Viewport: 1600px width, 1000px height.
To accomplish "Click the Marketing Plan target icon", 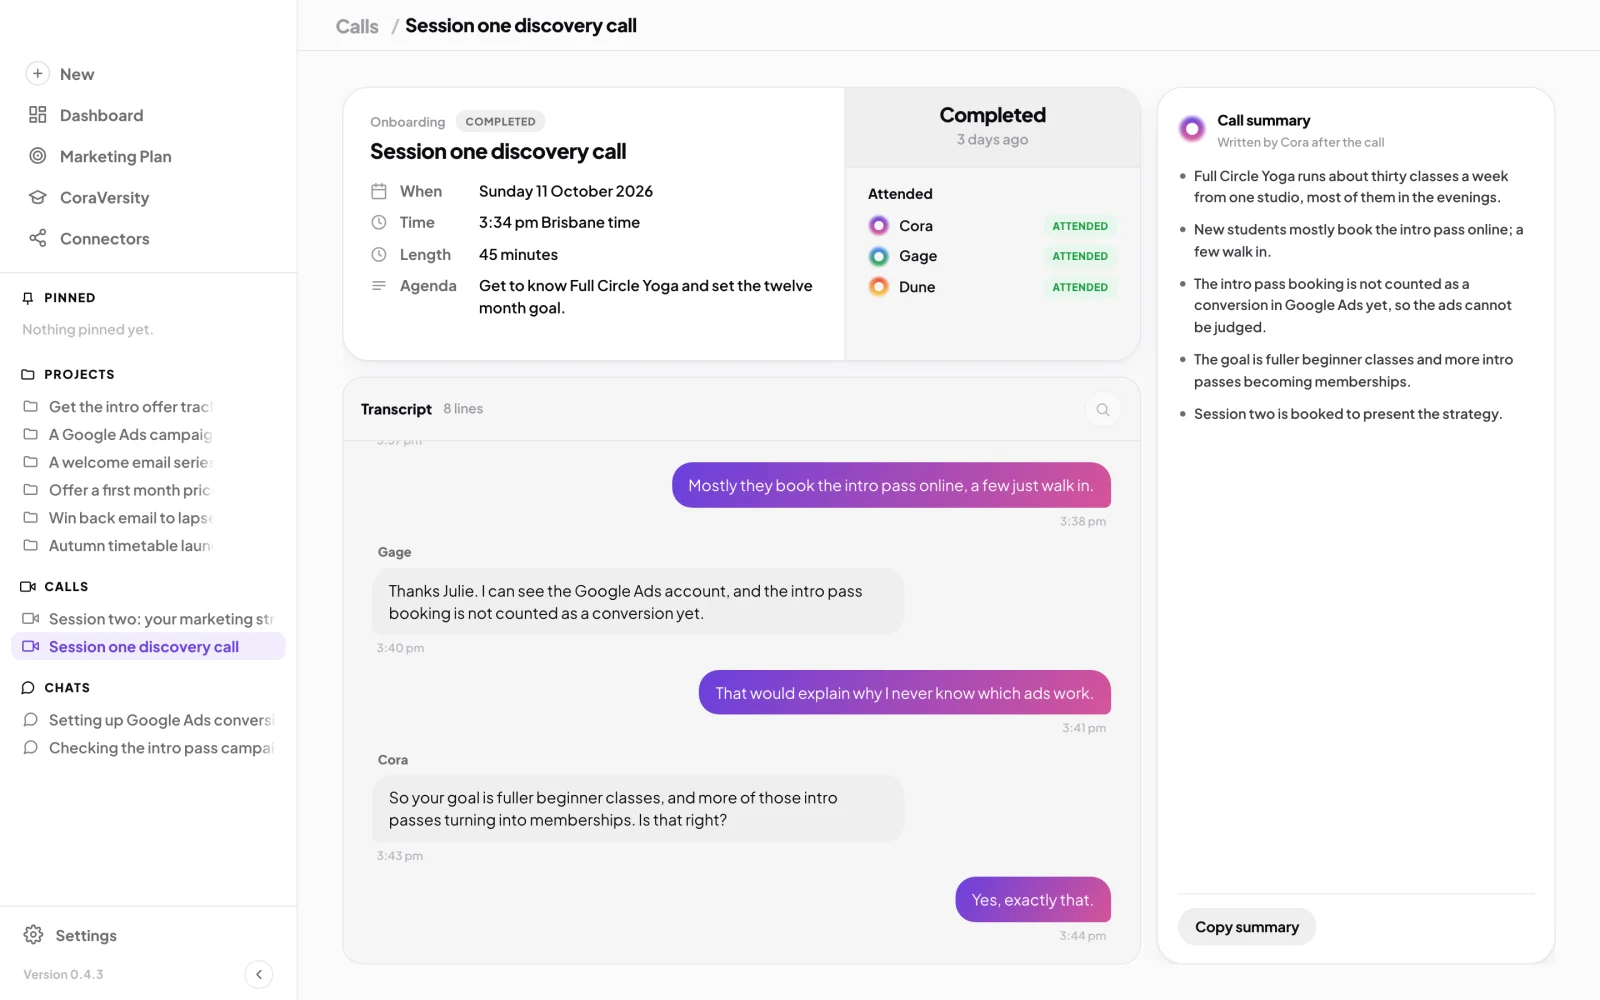I will tap(38, 156).
